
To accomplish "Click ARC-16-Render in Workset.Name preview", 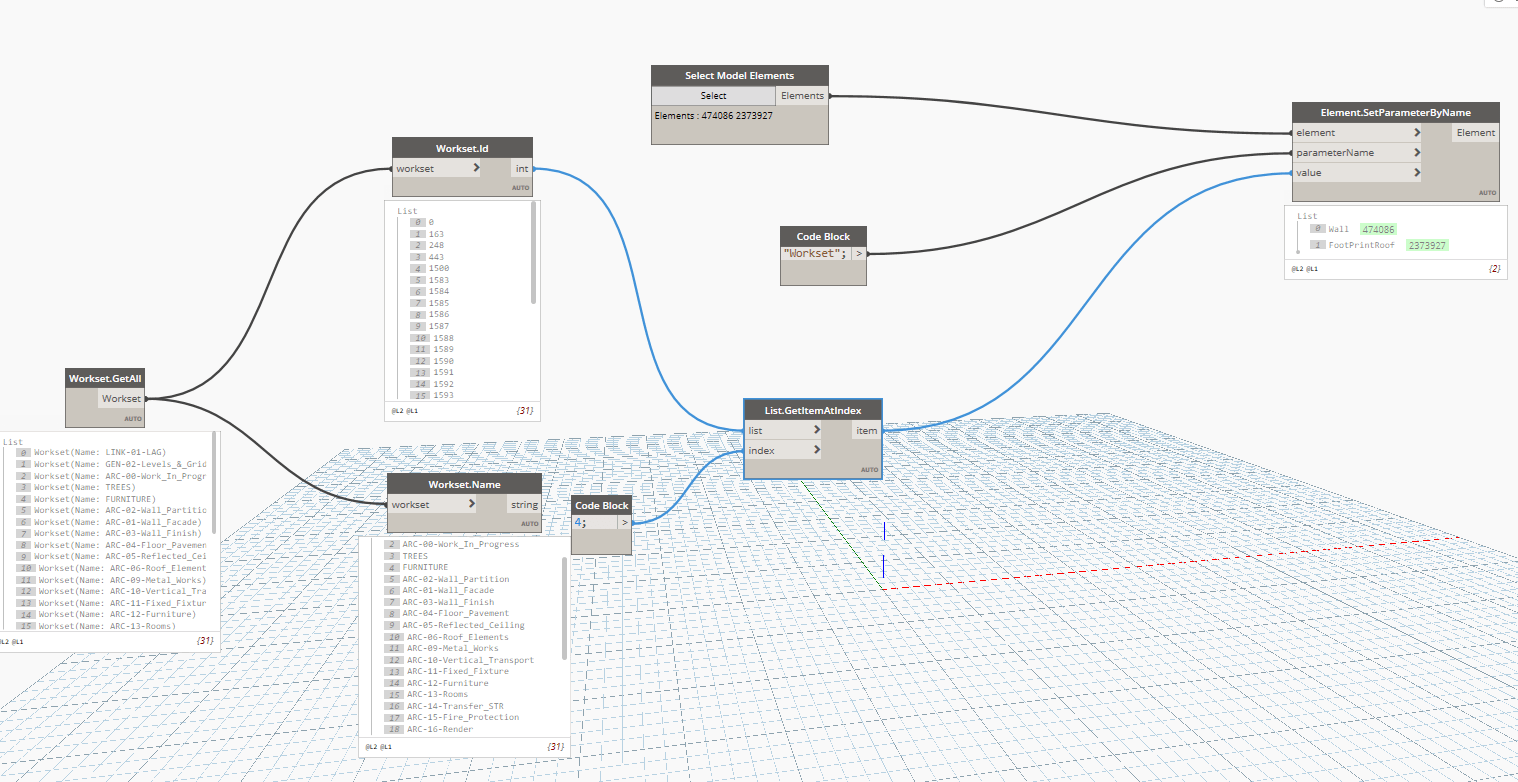I will tap(440, 729).
